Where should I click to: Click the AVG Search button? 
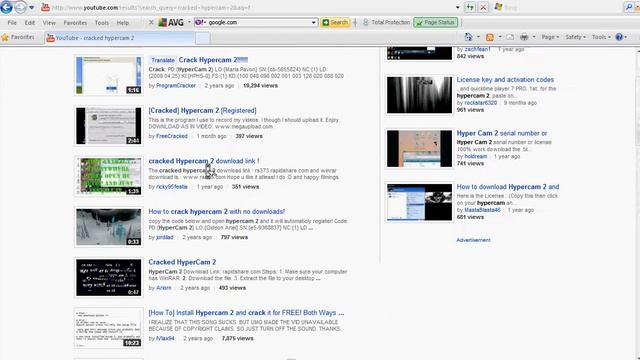335,22
